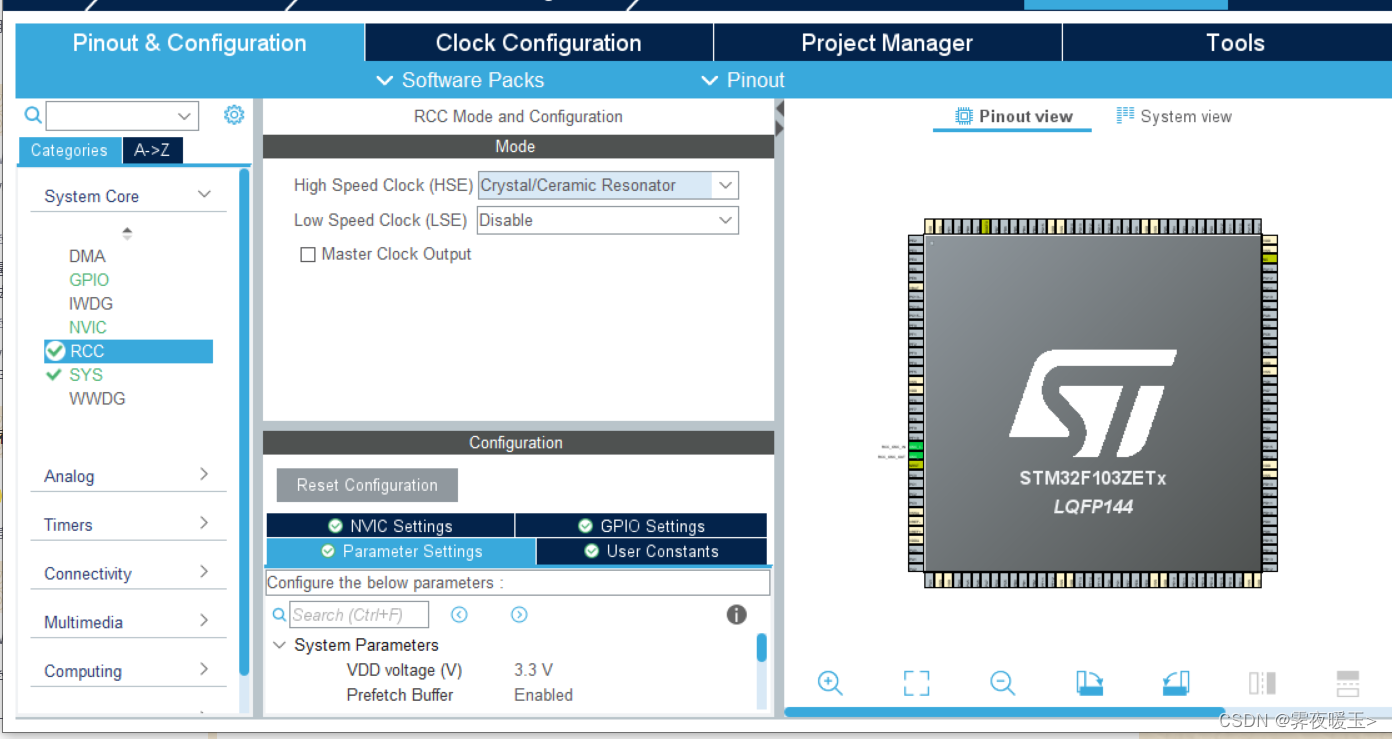Collapse the System Parameters group
1392x739 pixels.
click(280, 645)
